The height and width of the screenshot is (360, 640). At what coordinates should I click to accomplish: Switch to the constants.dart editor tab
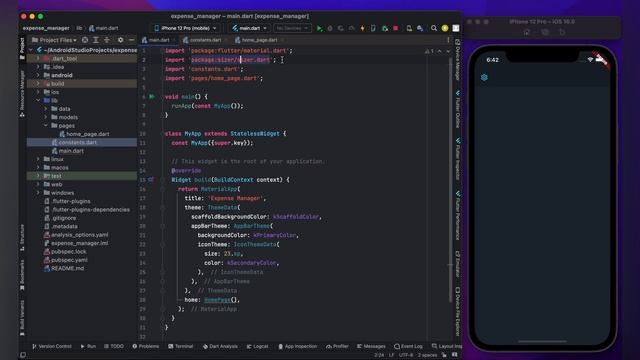click(204, 40)
